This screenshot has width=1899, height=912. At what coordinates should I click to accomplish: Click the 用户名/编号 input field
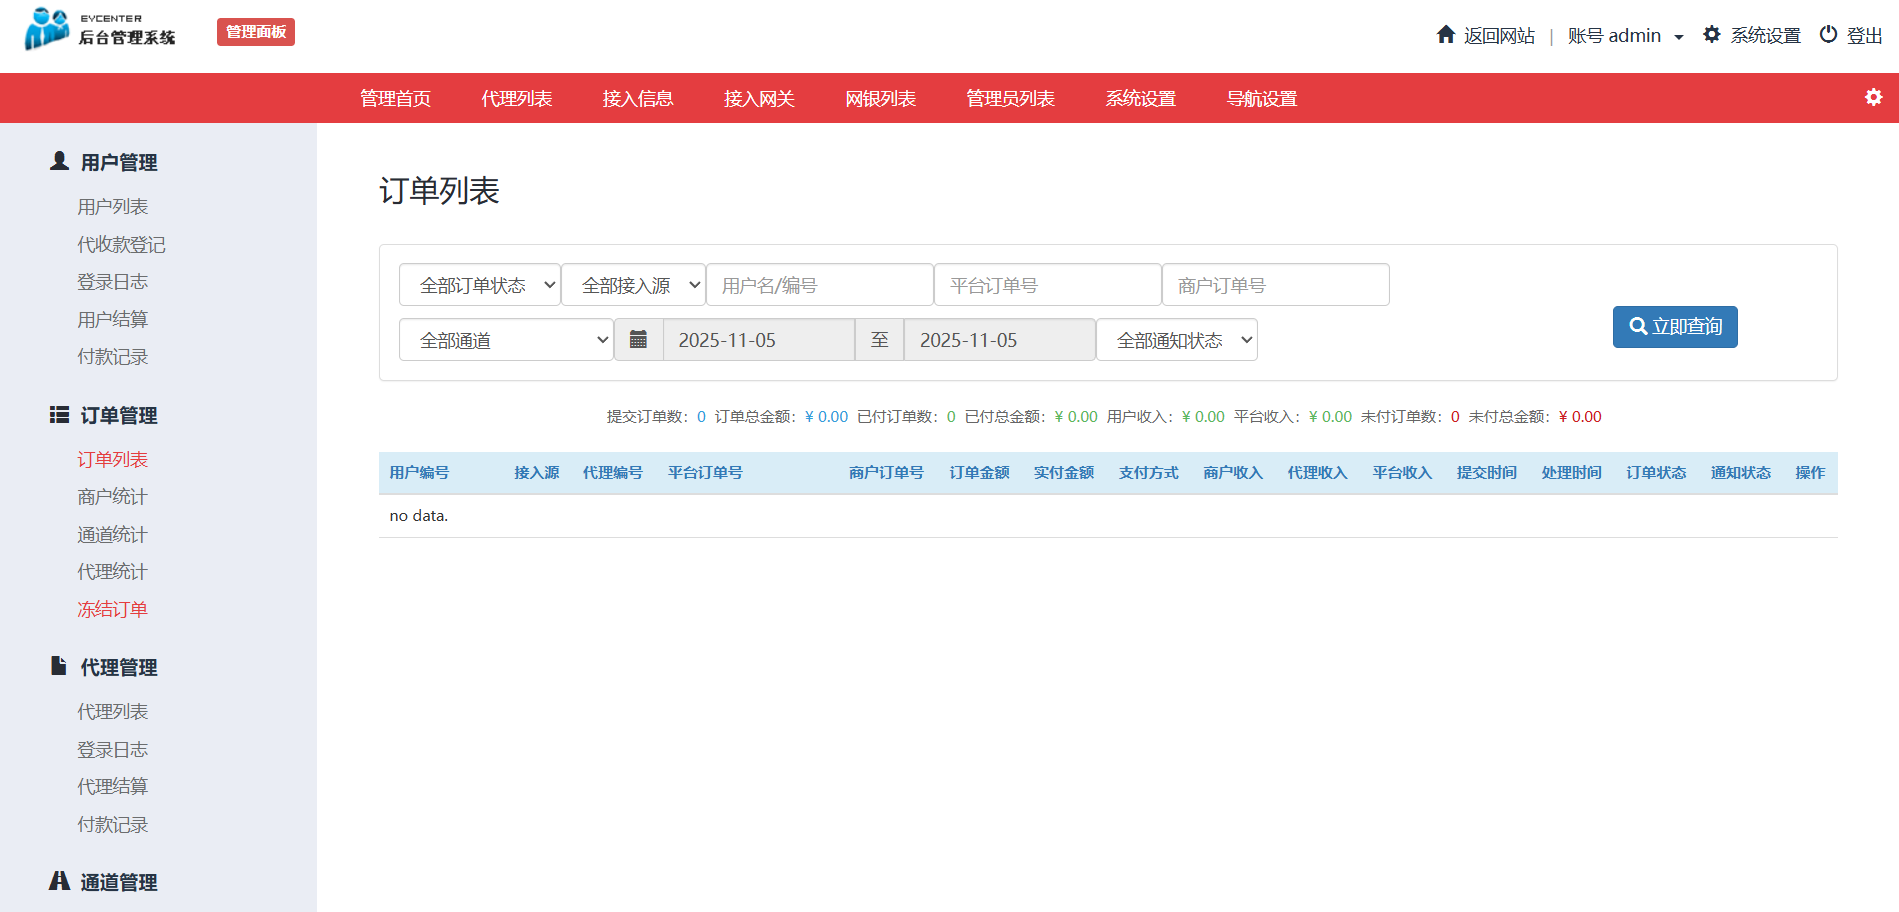pyautogui.click(x=819, y=285)
